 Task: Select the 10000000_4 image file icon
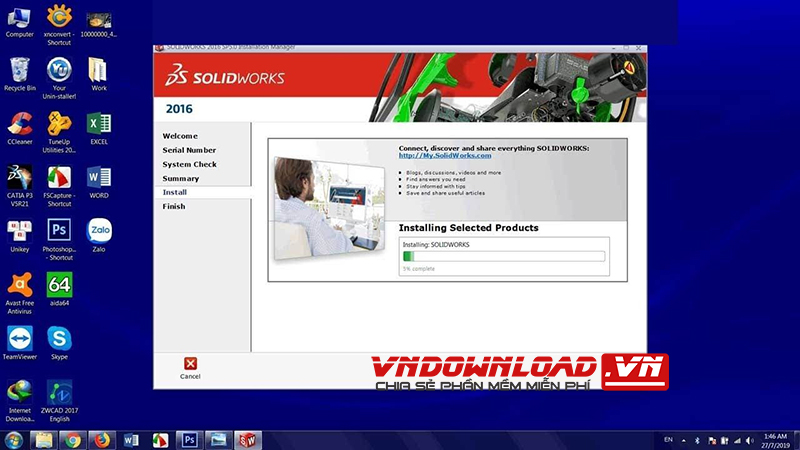click(x=98, y=24)
